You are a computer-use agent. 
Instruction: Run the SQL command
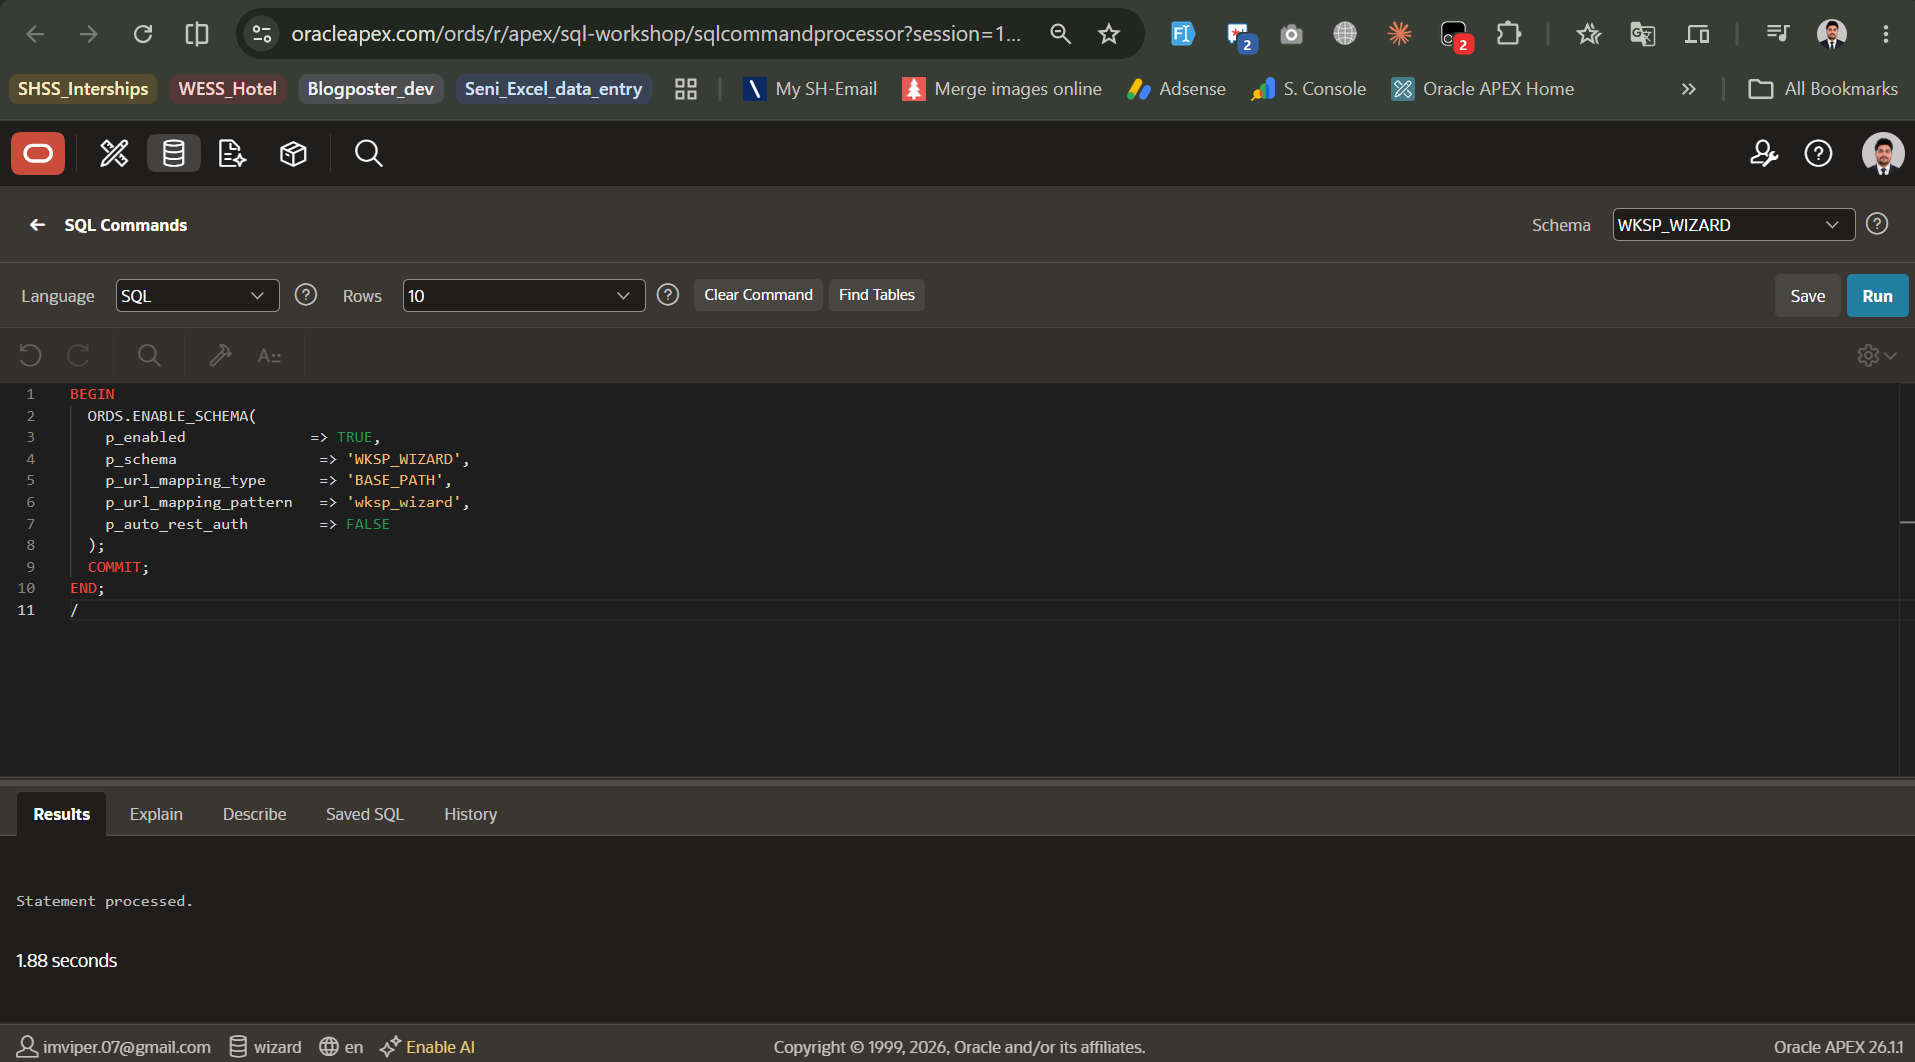(x=1877, y=296)
